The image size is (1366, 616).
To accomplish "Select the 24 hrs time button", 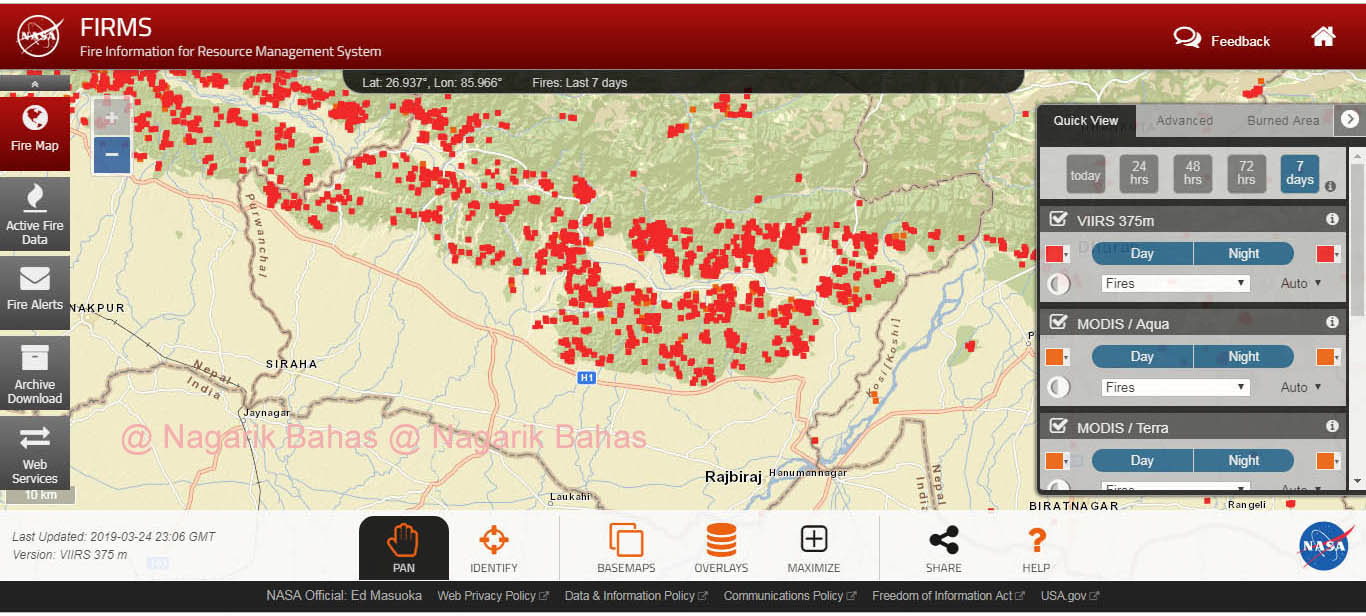I will (1139, 174).
